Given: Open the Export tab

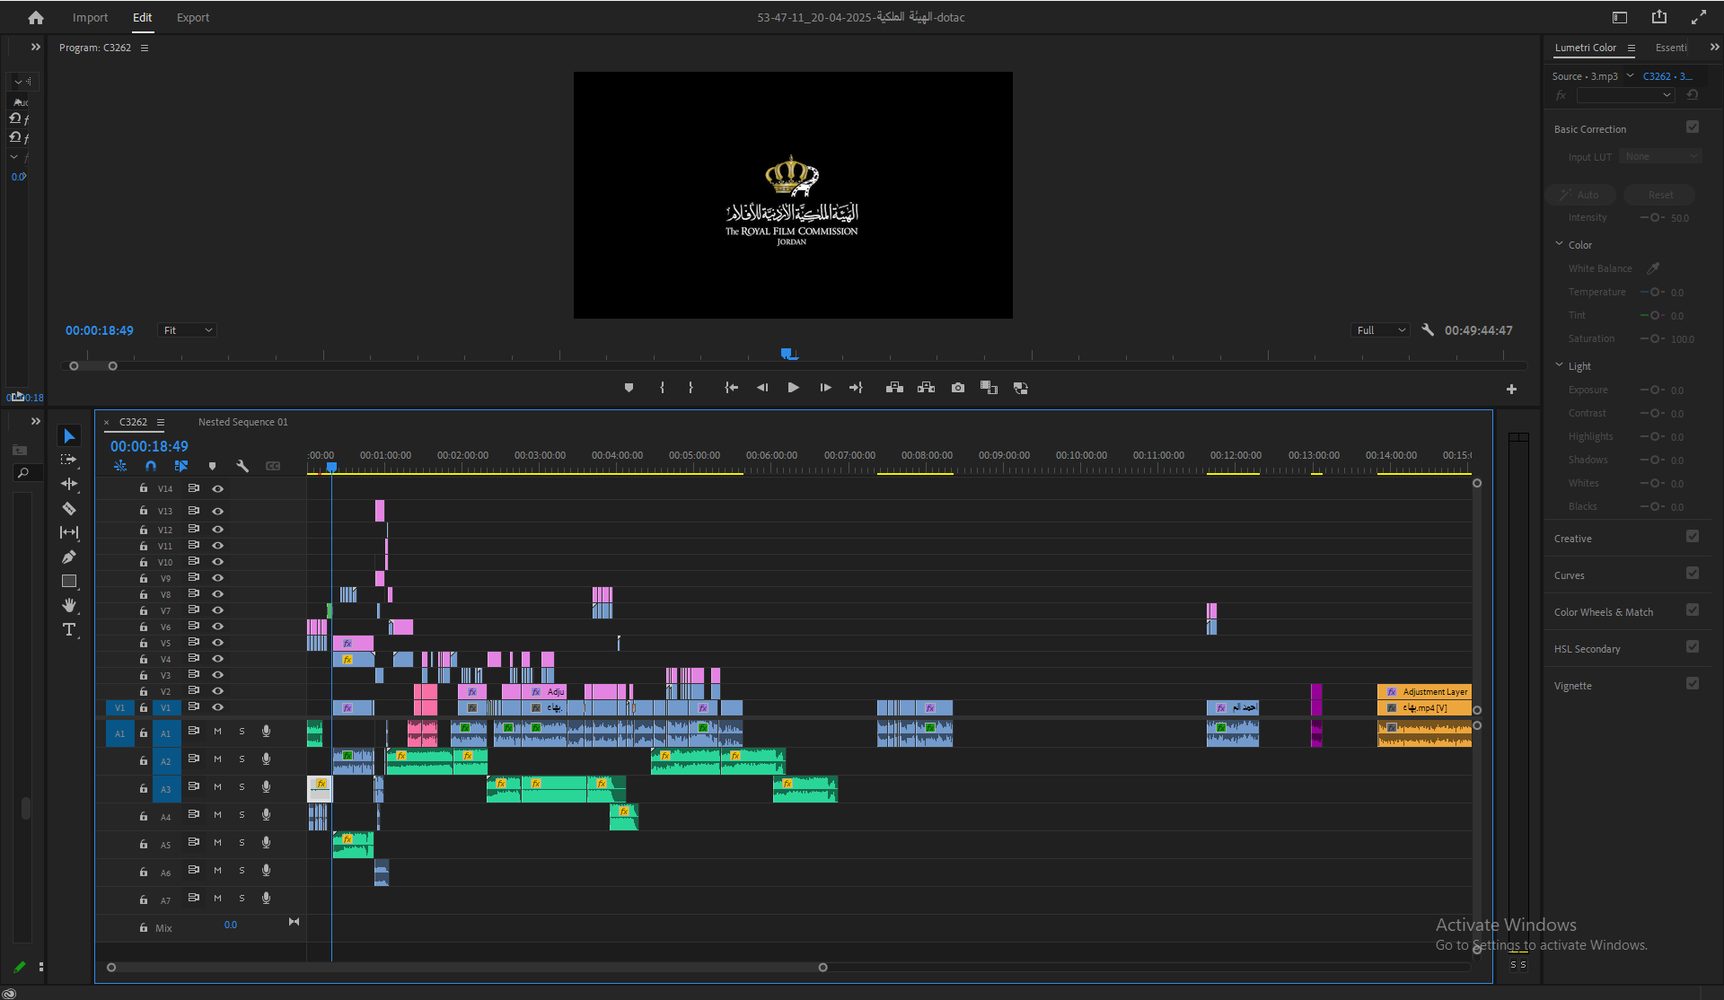Looking at the screenshot, I should [193, 17].
